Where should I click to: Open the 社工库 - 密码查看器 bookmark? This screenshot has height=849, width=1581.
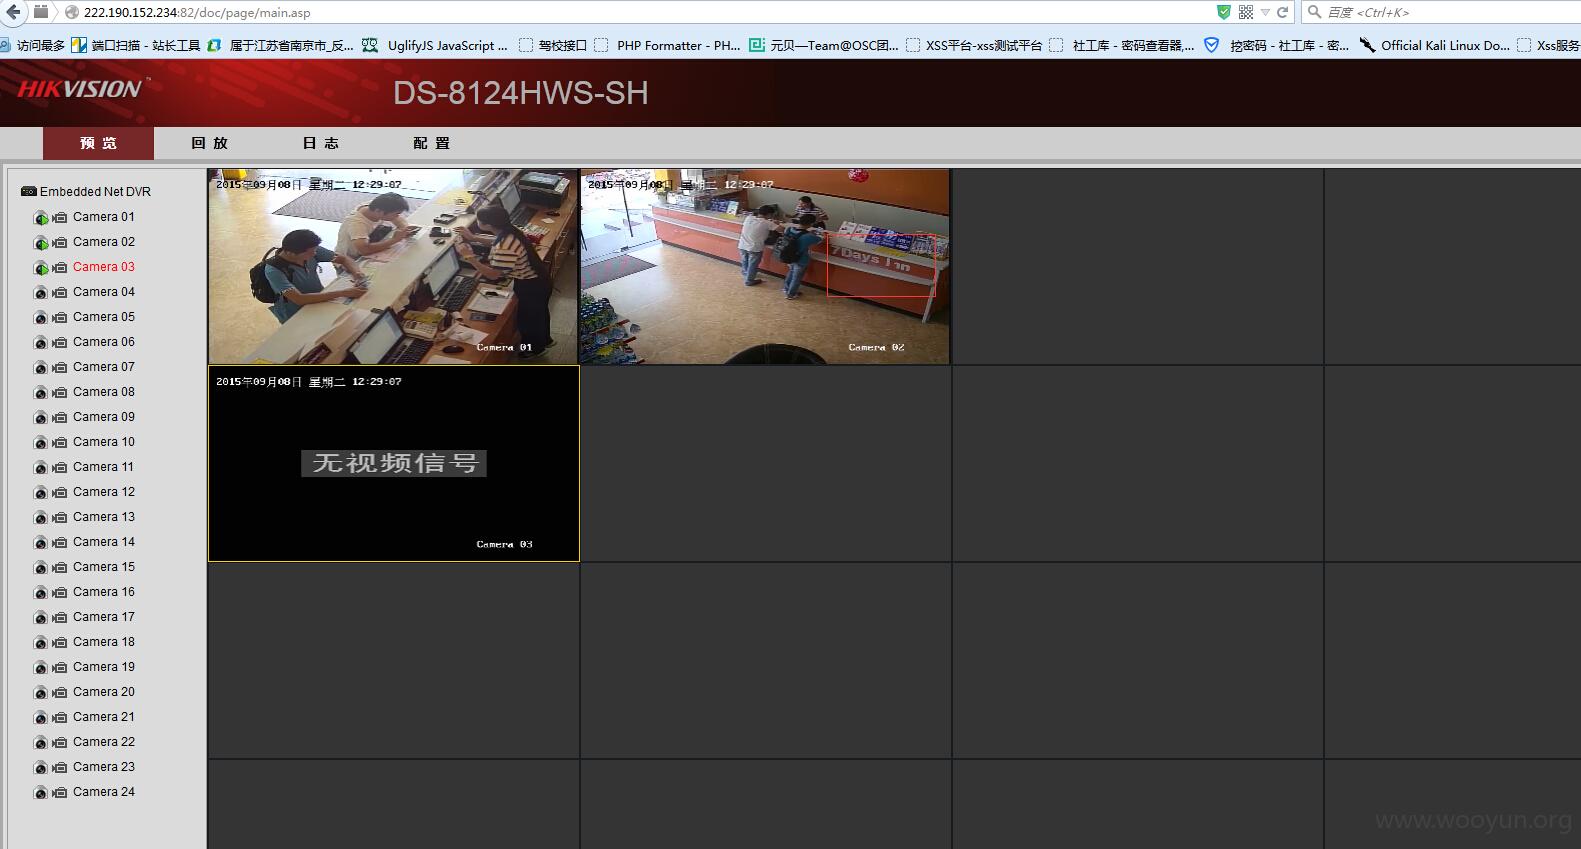pos(1122,45)
